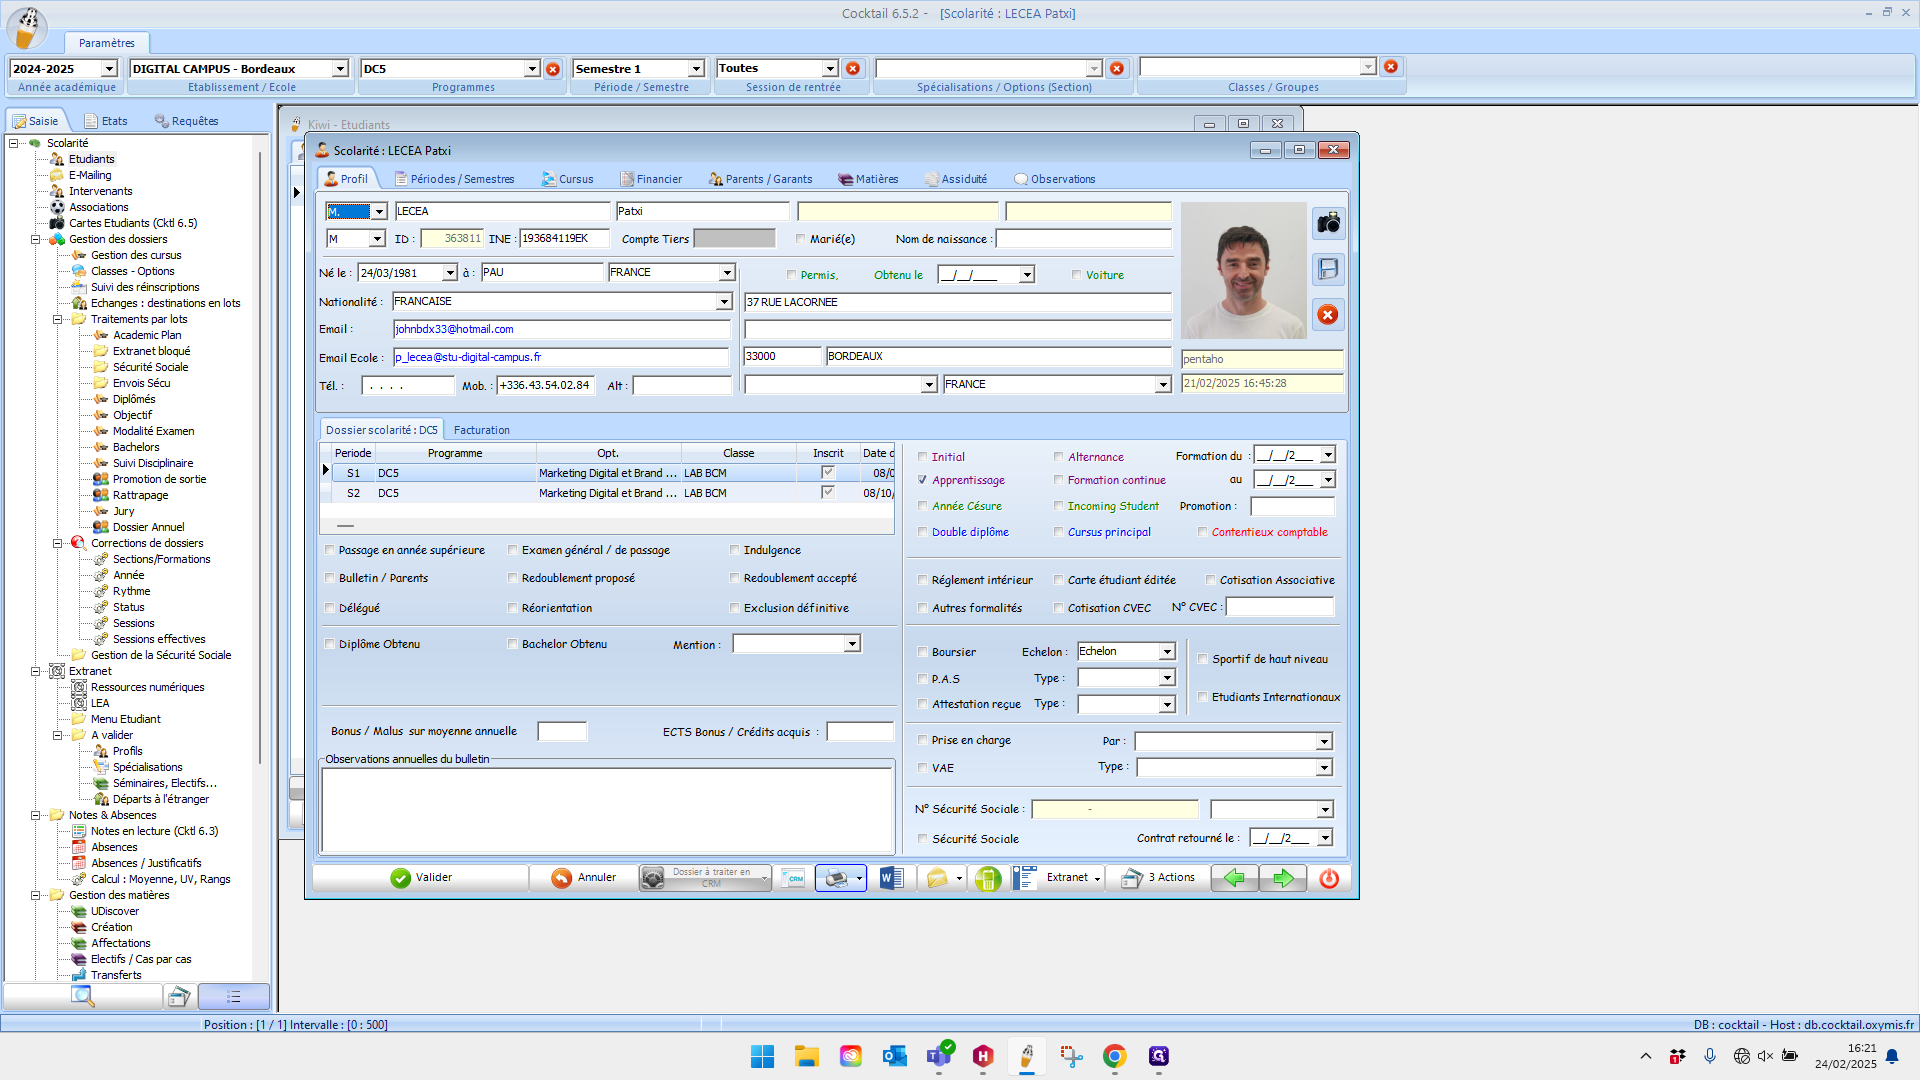Toggle the Initial checkbox

(x=922, y=457)
